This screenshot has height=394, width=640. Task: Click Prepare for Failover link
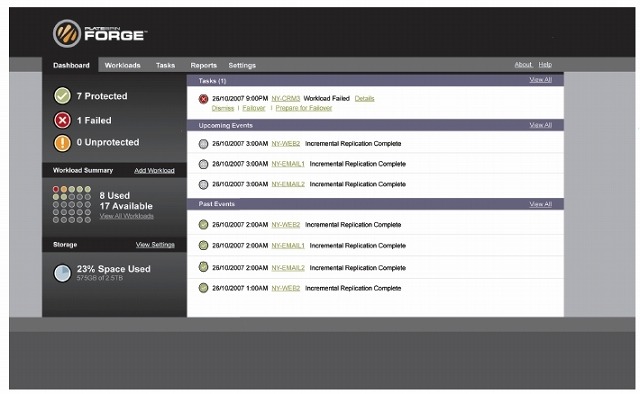(304, 108)
